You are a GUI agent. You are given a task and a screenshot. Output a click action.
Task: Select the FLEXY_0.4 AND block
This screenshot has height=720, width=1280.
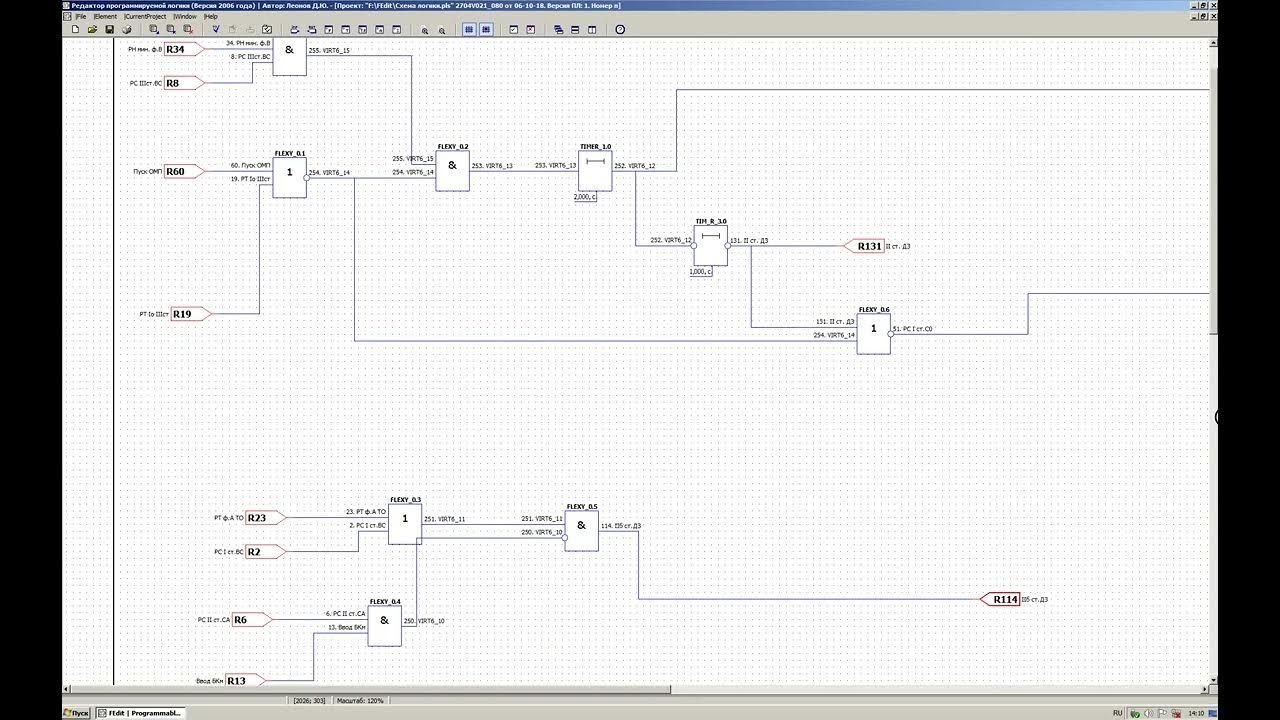[x=384, y=625]
